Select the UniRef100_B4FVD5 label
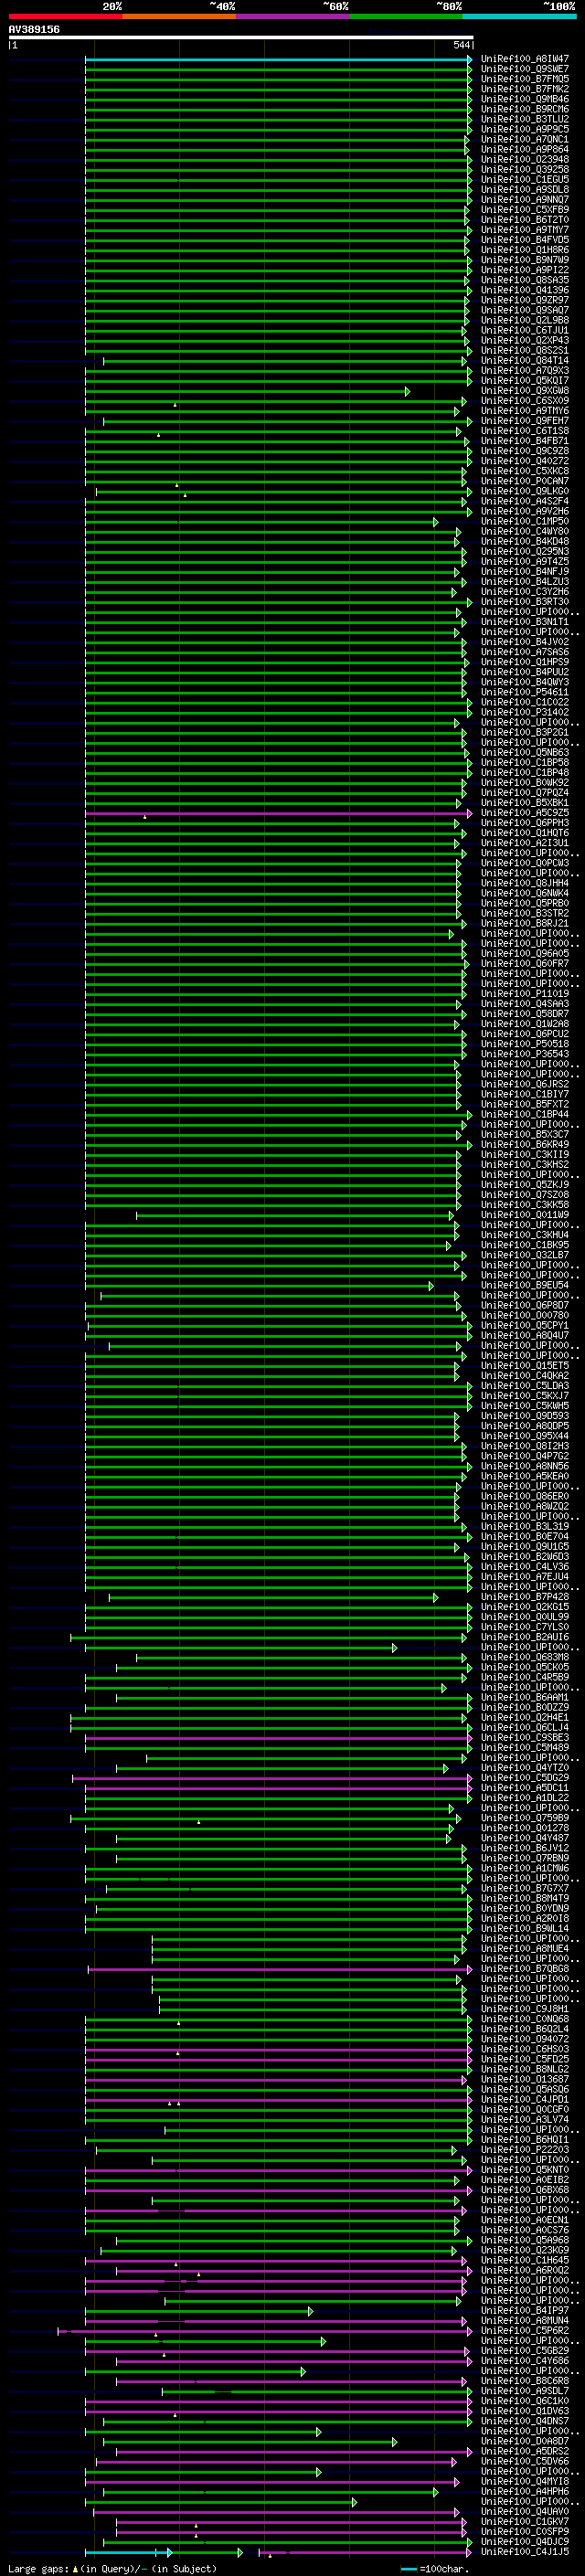585x2576 pixels. [x=525, y=240]
